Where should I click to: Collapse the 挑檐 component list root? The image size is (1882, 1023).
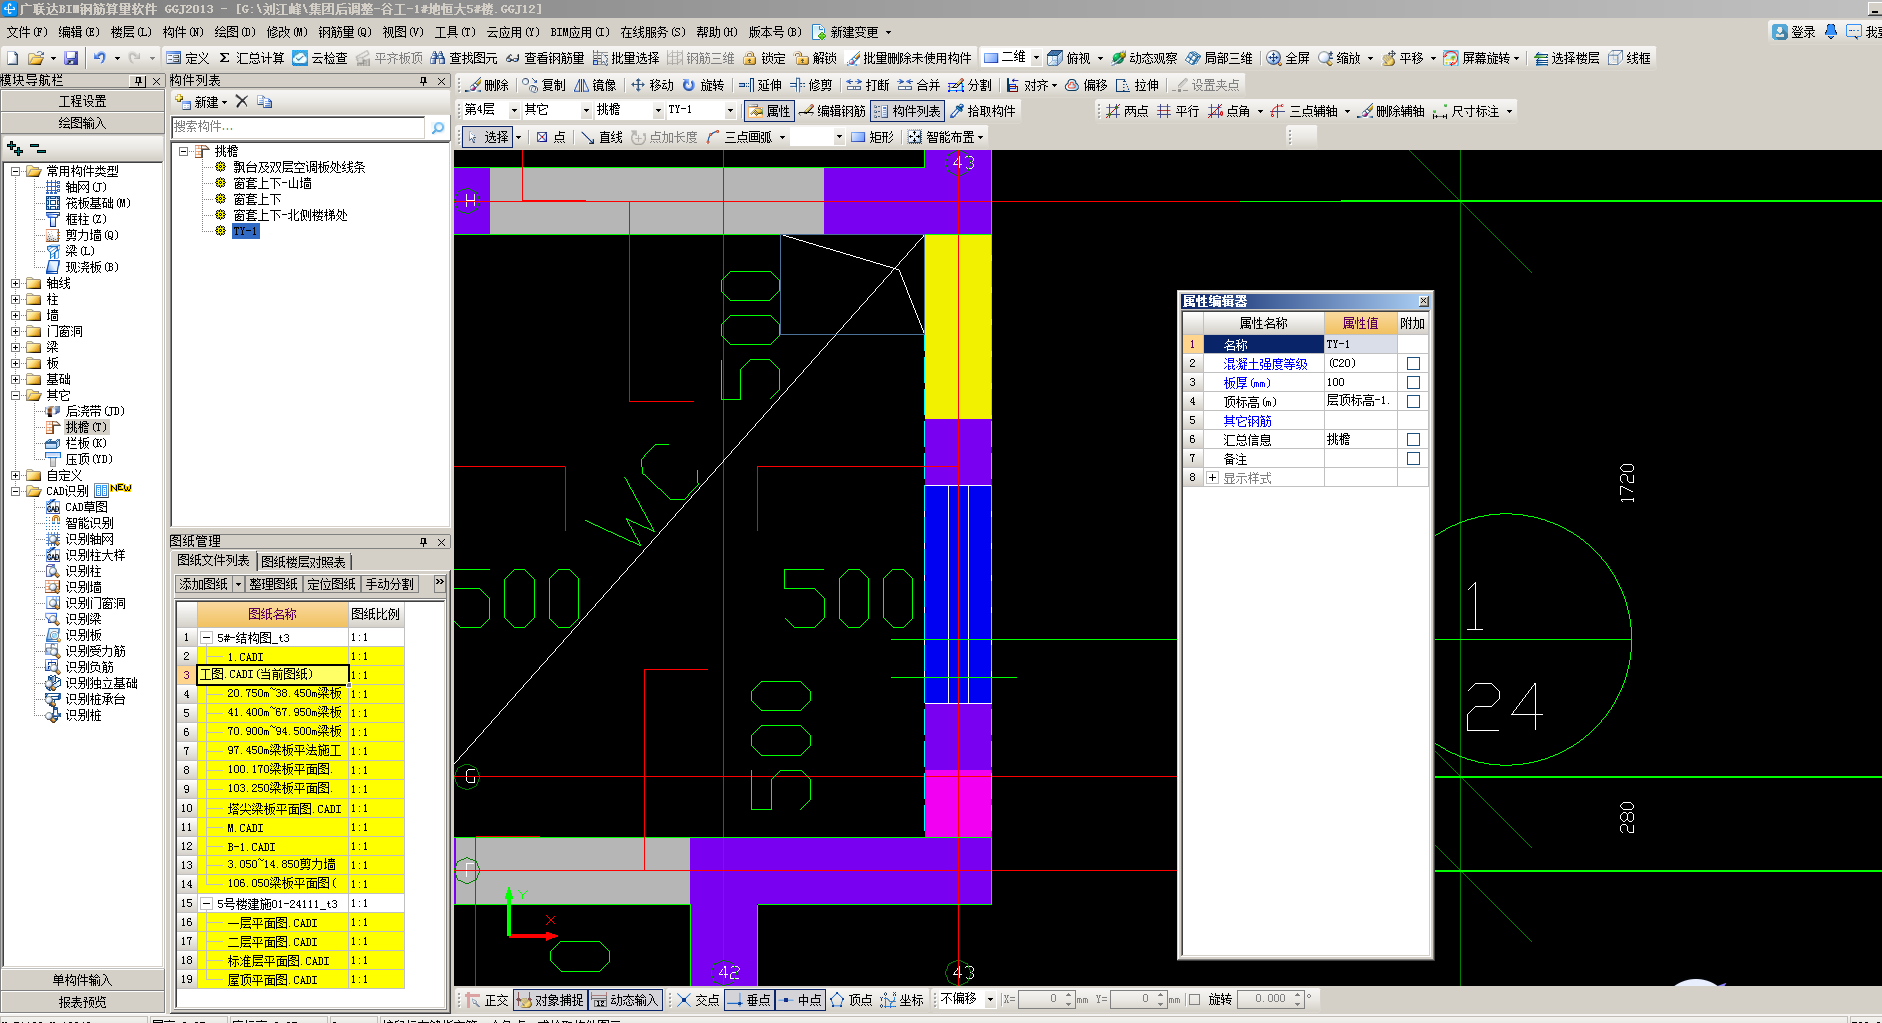tap(184, 151)
